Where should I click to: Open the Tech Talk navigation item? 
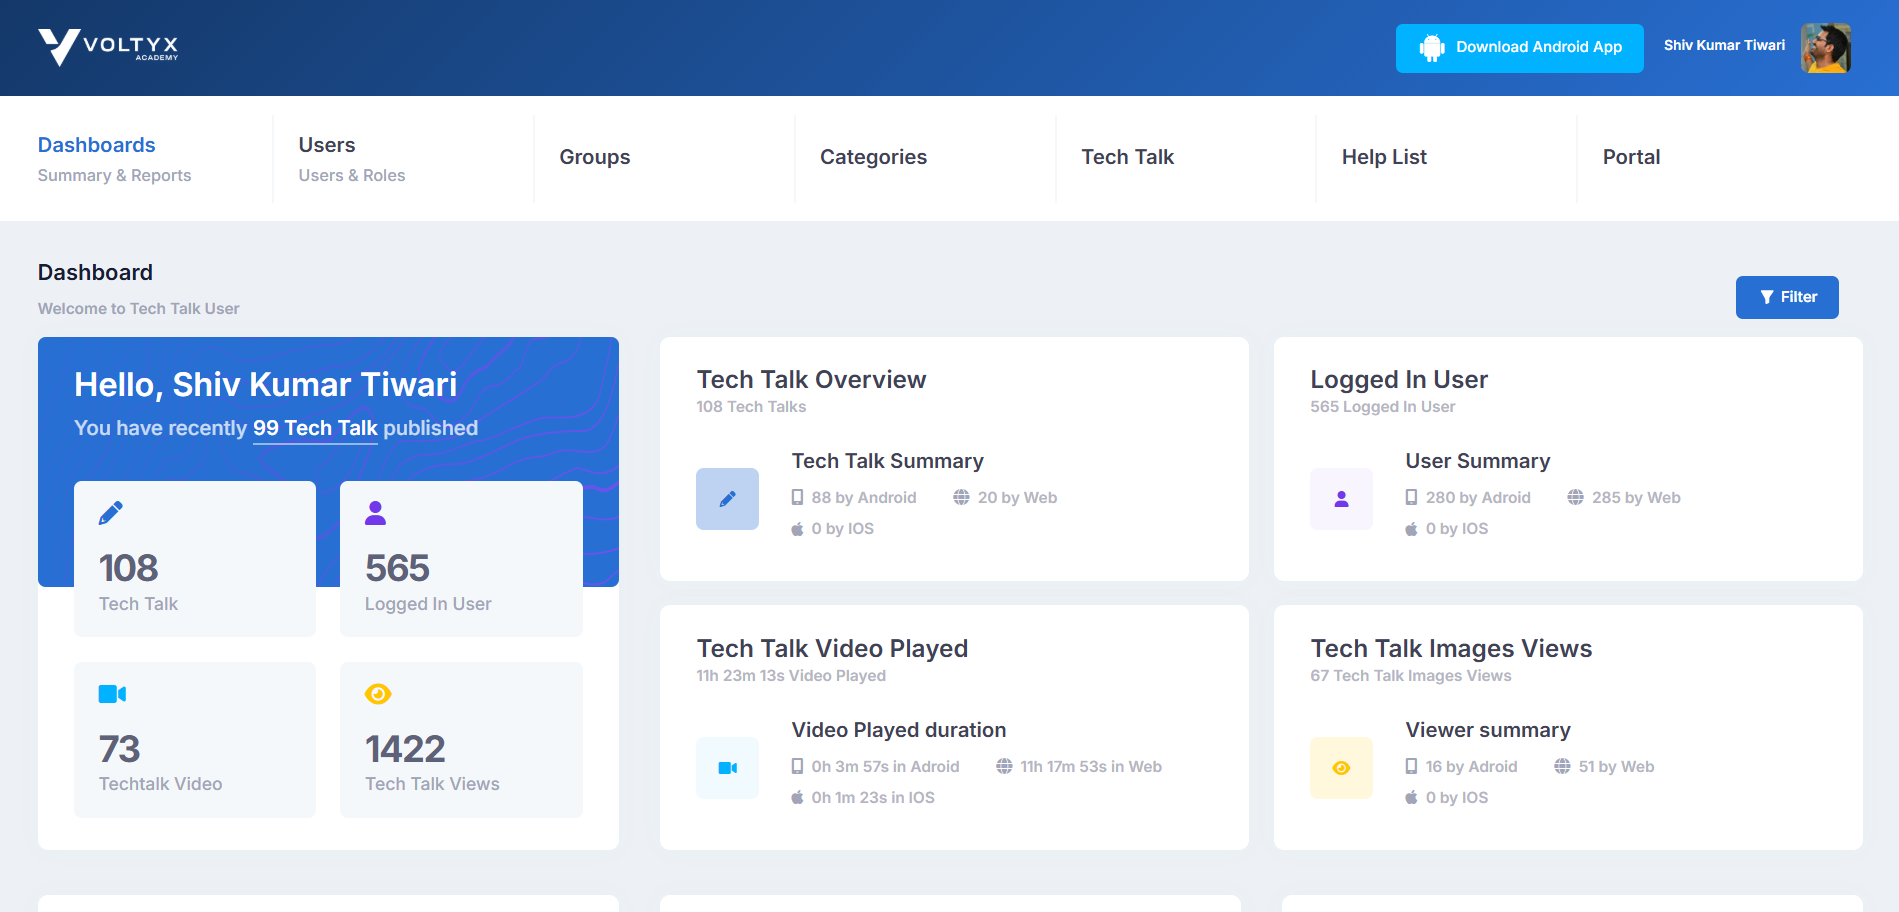(1127, 157)
